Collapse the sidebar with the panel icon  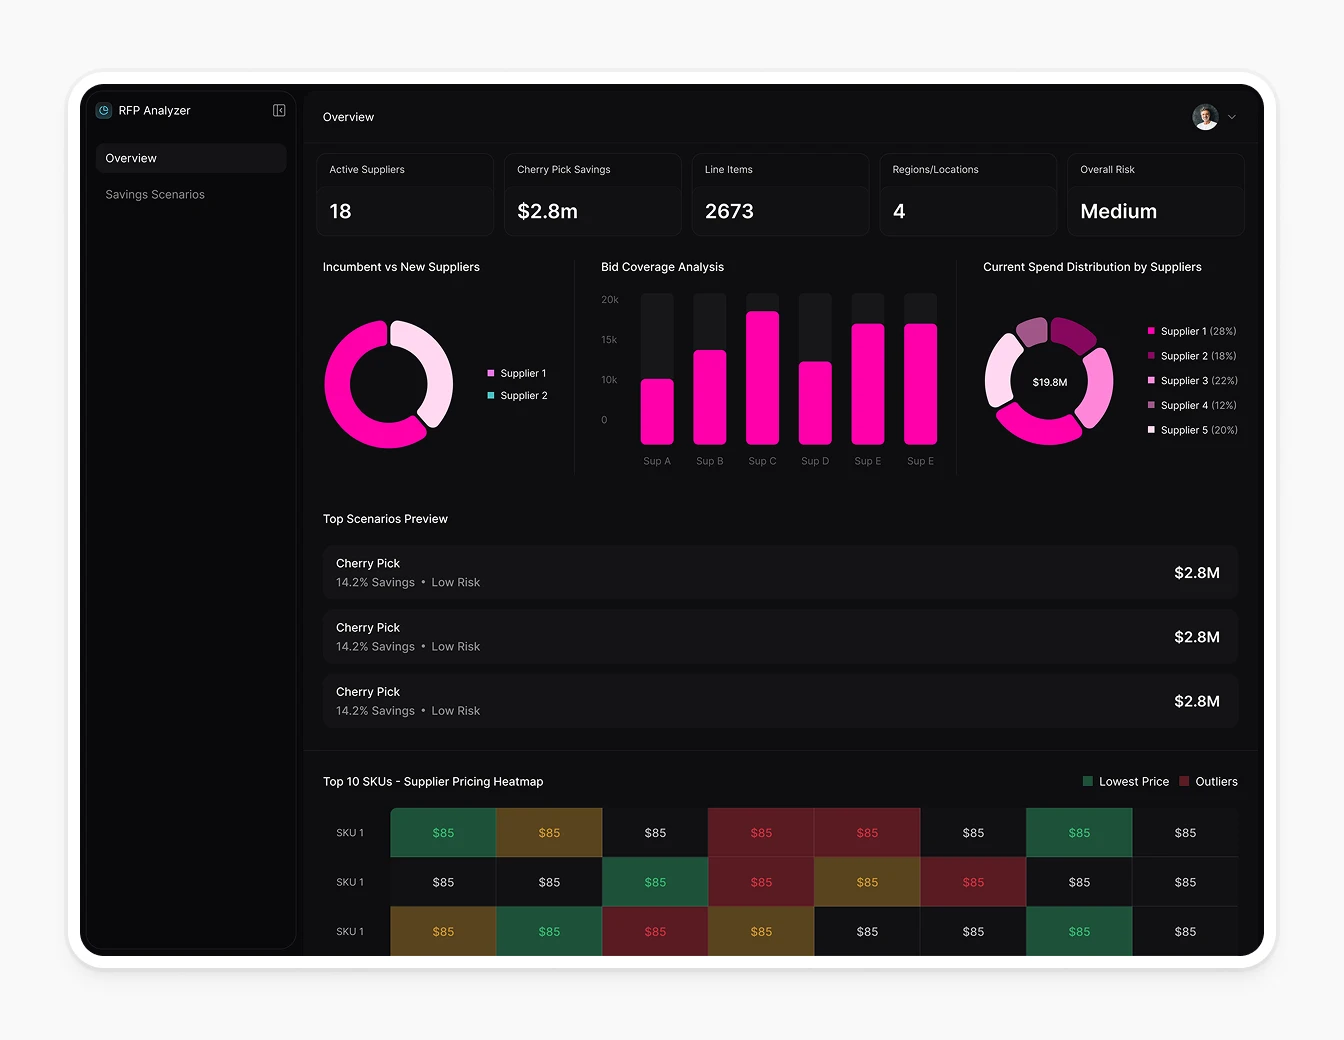(279, 111)
